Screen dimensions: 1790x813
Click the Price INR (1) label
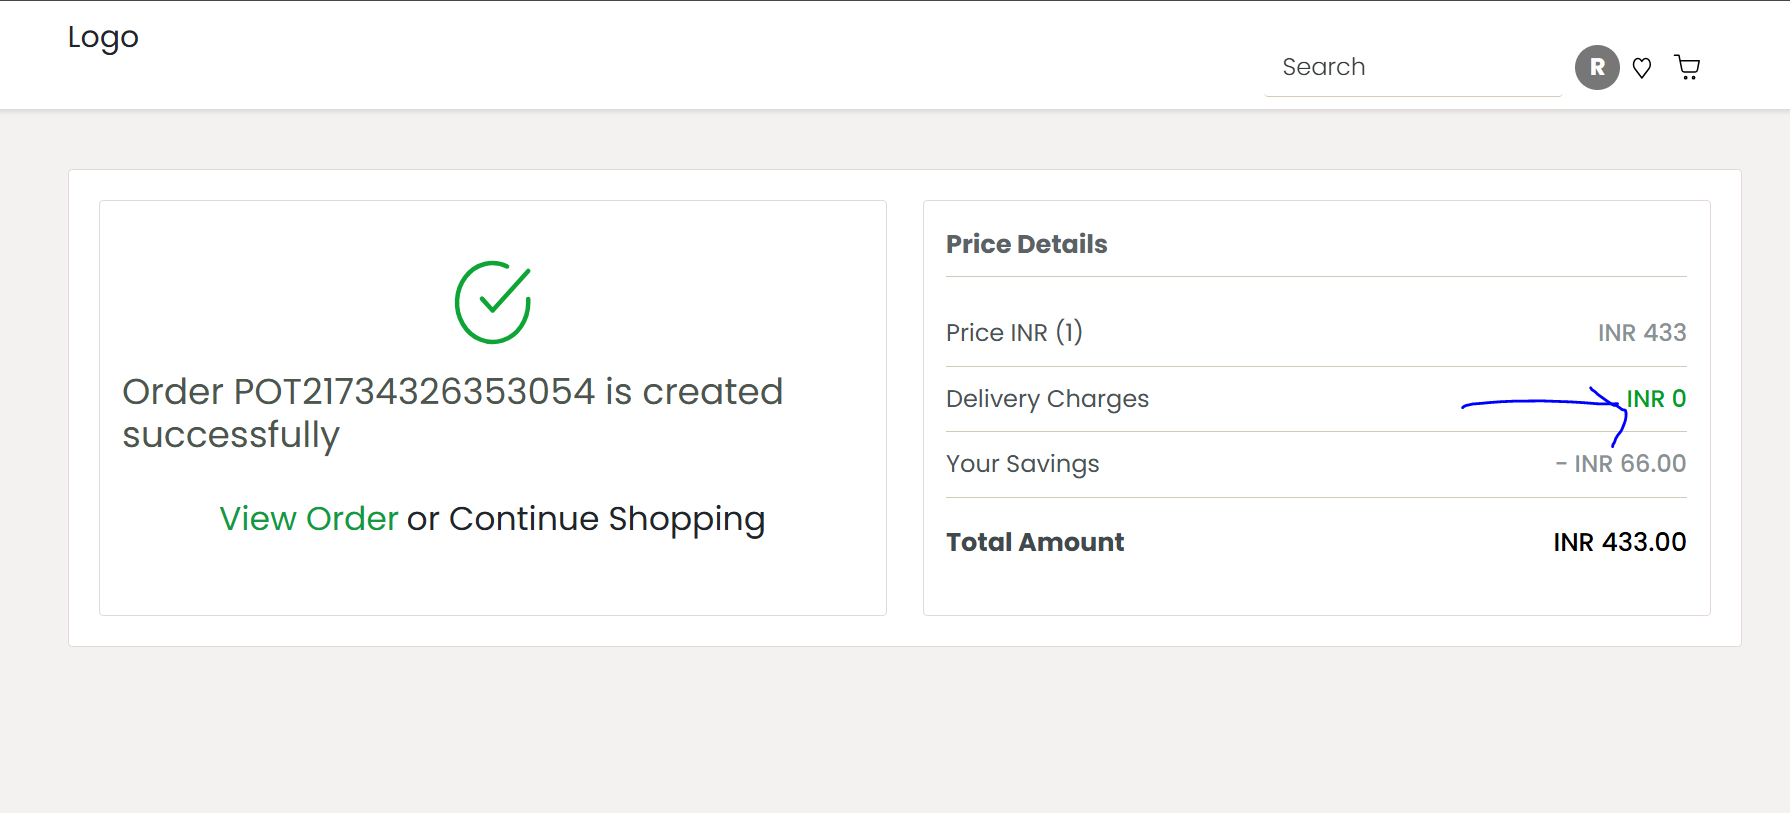1014,332
